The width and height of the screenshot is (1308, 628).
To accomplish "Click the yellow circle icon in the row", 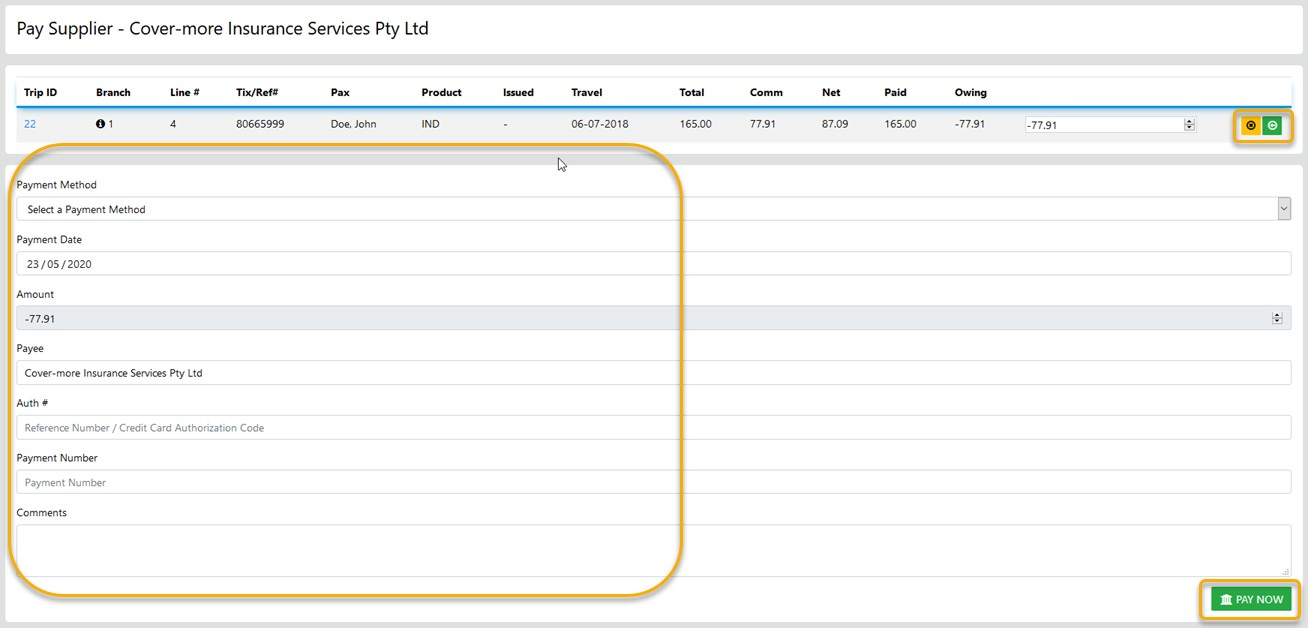I will 1250,125.
